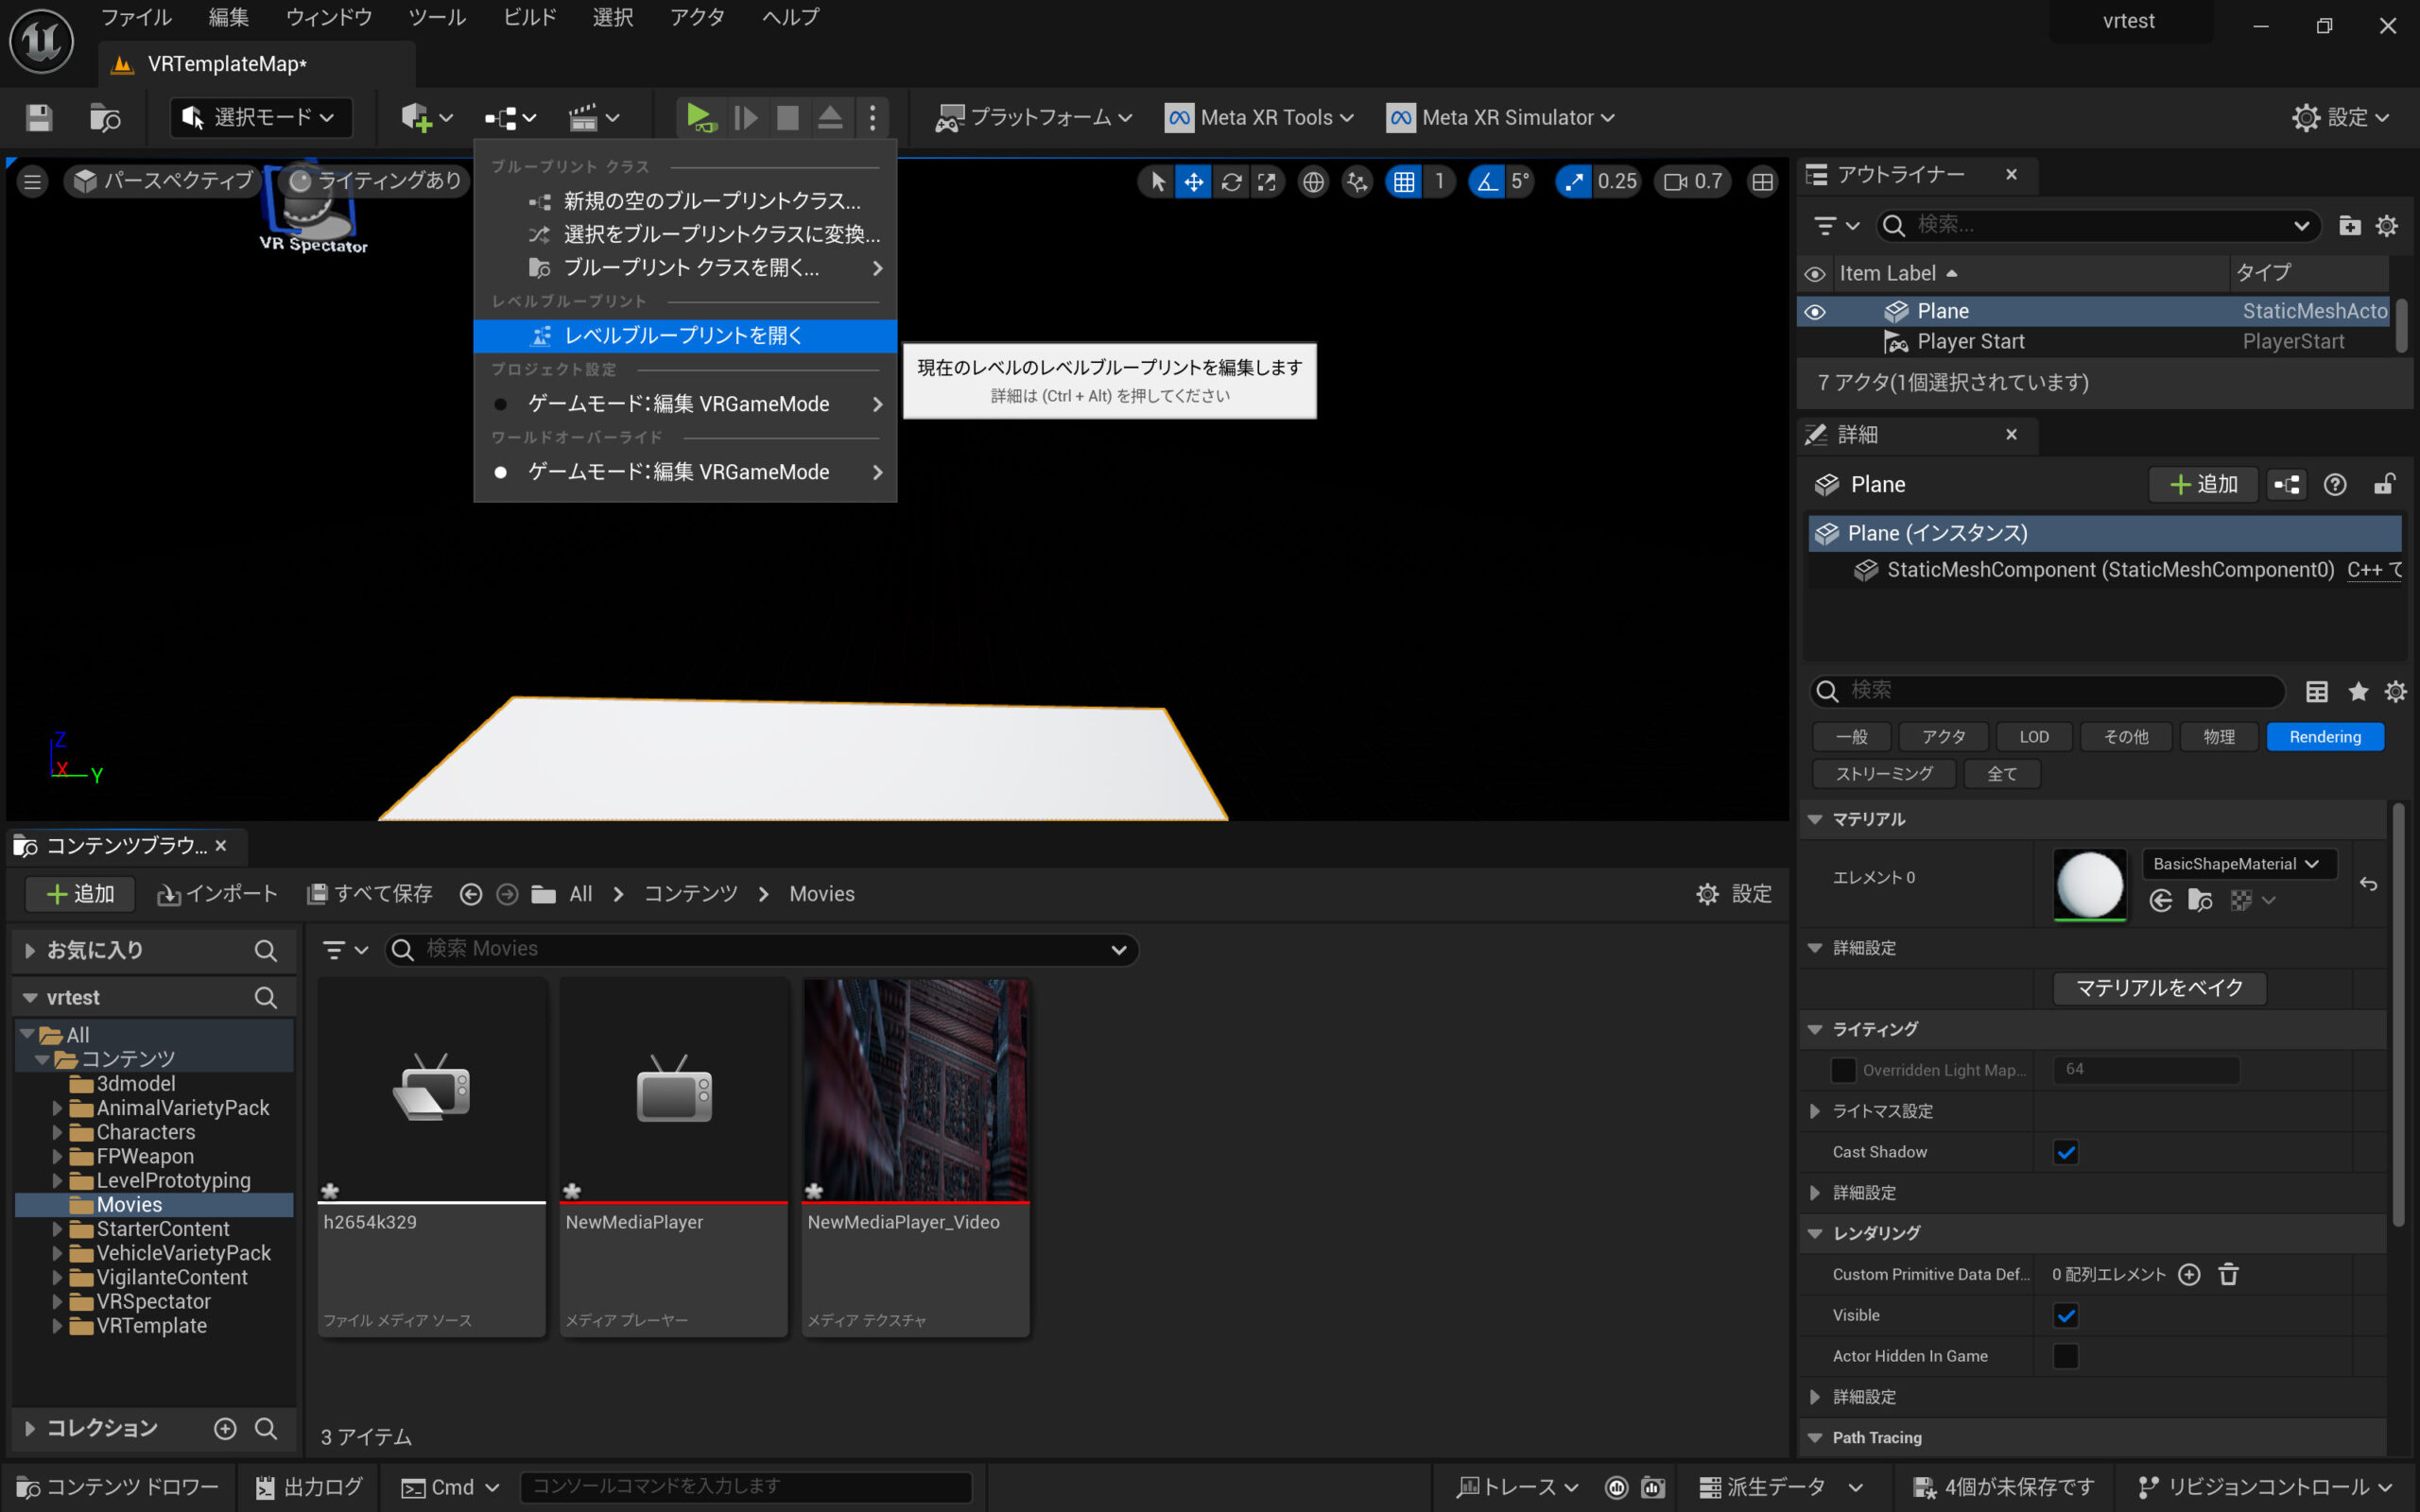
Task: Select the NewMediaPlayer_Video thumbnail
Action: coord(915,1091)
